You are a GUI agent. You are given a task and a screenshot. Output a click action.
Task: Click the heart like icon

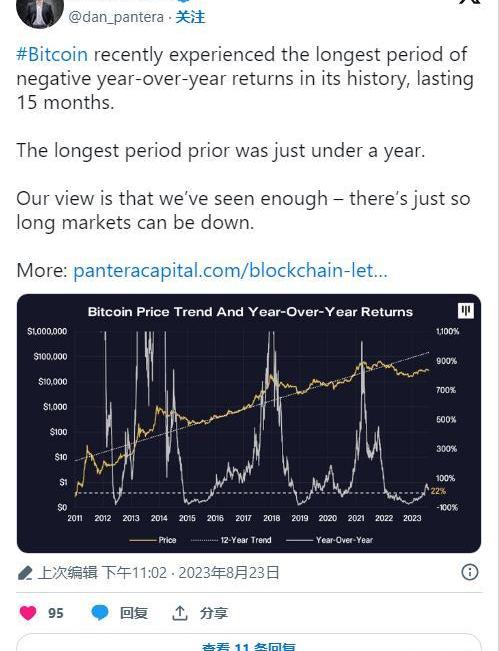click(28, 613)
